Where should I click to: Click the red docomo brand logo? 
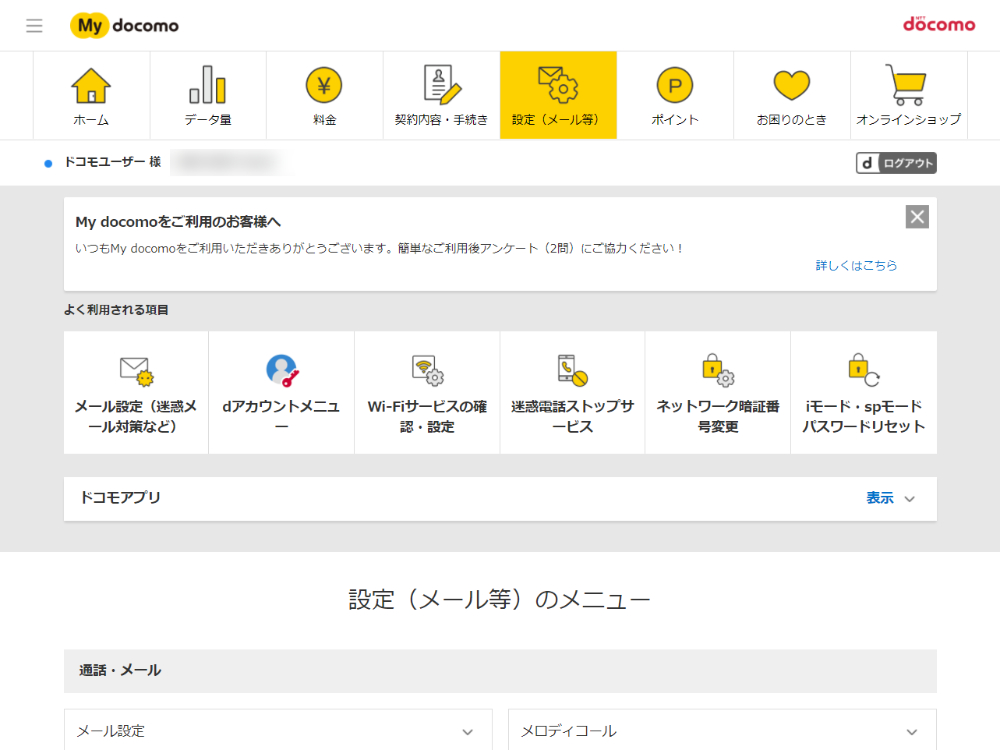tap(939, 24)
